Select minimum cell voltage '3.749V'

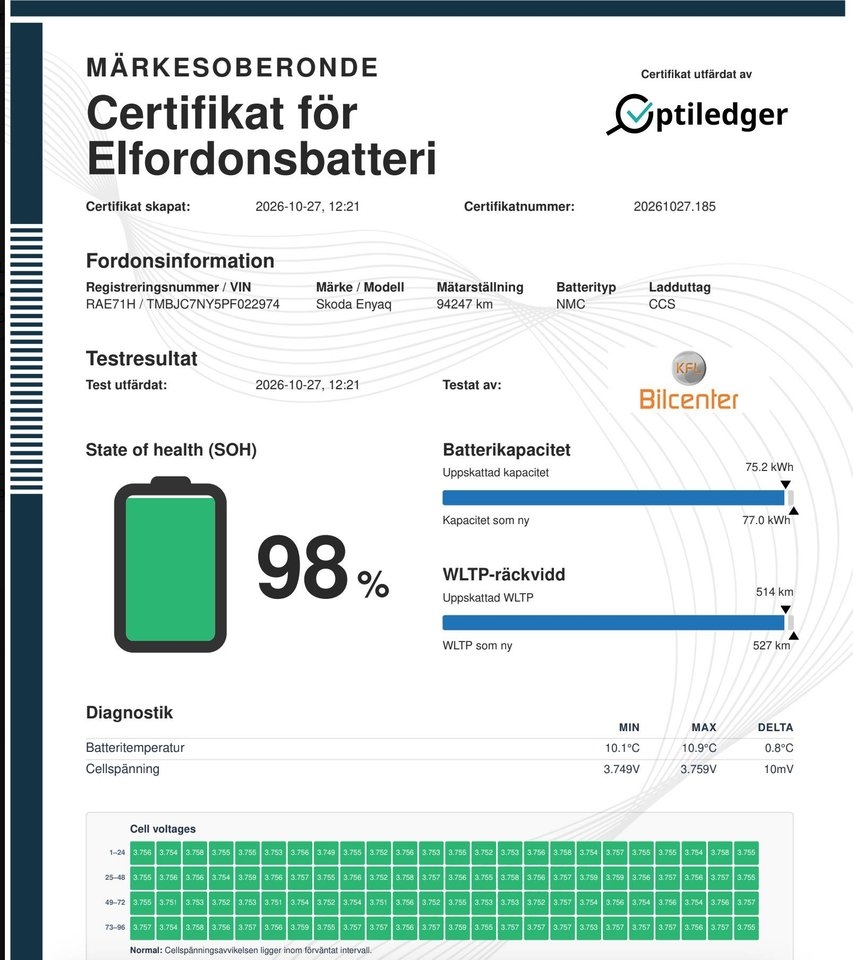coord(622,769)
